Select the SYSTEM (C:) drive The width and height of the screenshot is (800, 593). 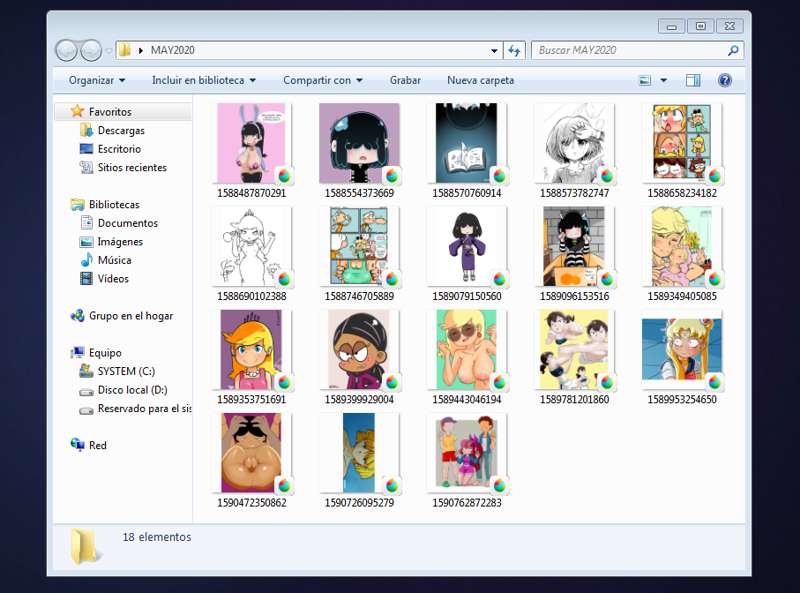point(125,371)
